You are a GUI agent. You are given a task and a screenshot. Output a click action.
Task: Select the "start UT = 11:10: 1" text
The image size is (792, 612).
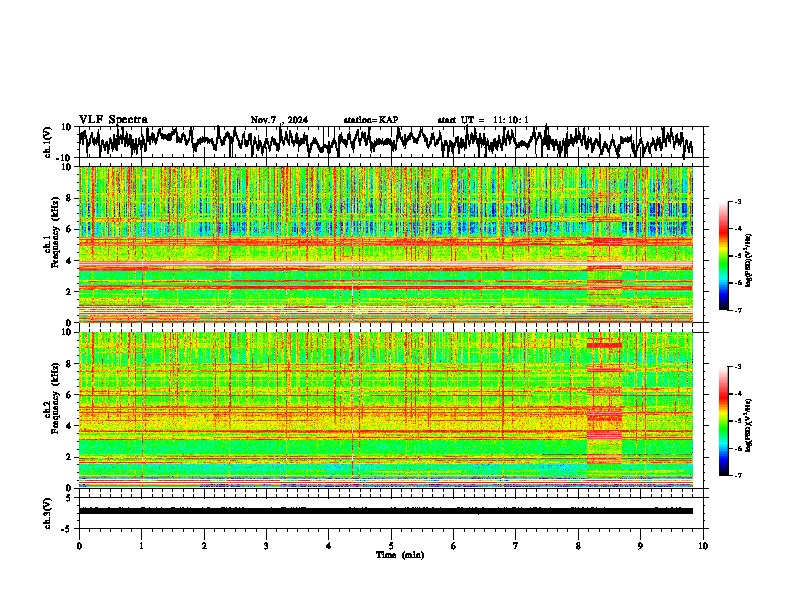483,120
